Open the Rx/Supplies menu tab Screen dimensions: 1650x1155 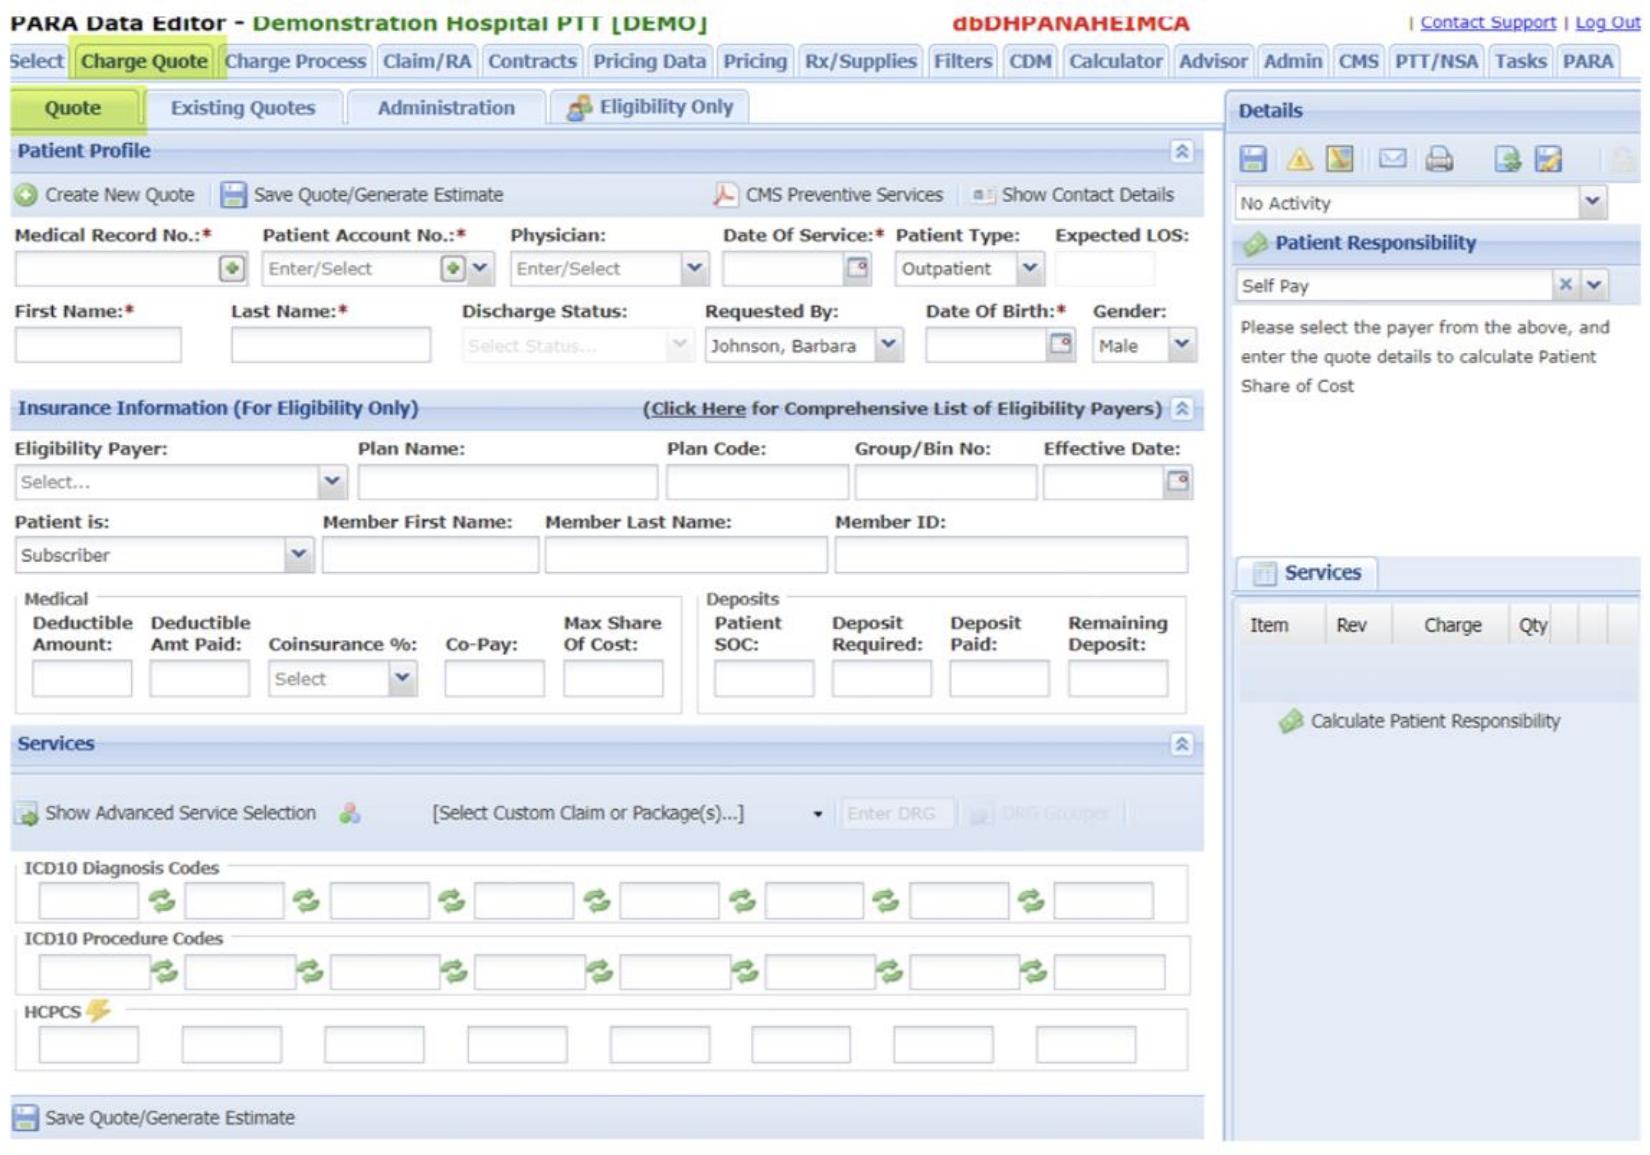tap(861, 61)
